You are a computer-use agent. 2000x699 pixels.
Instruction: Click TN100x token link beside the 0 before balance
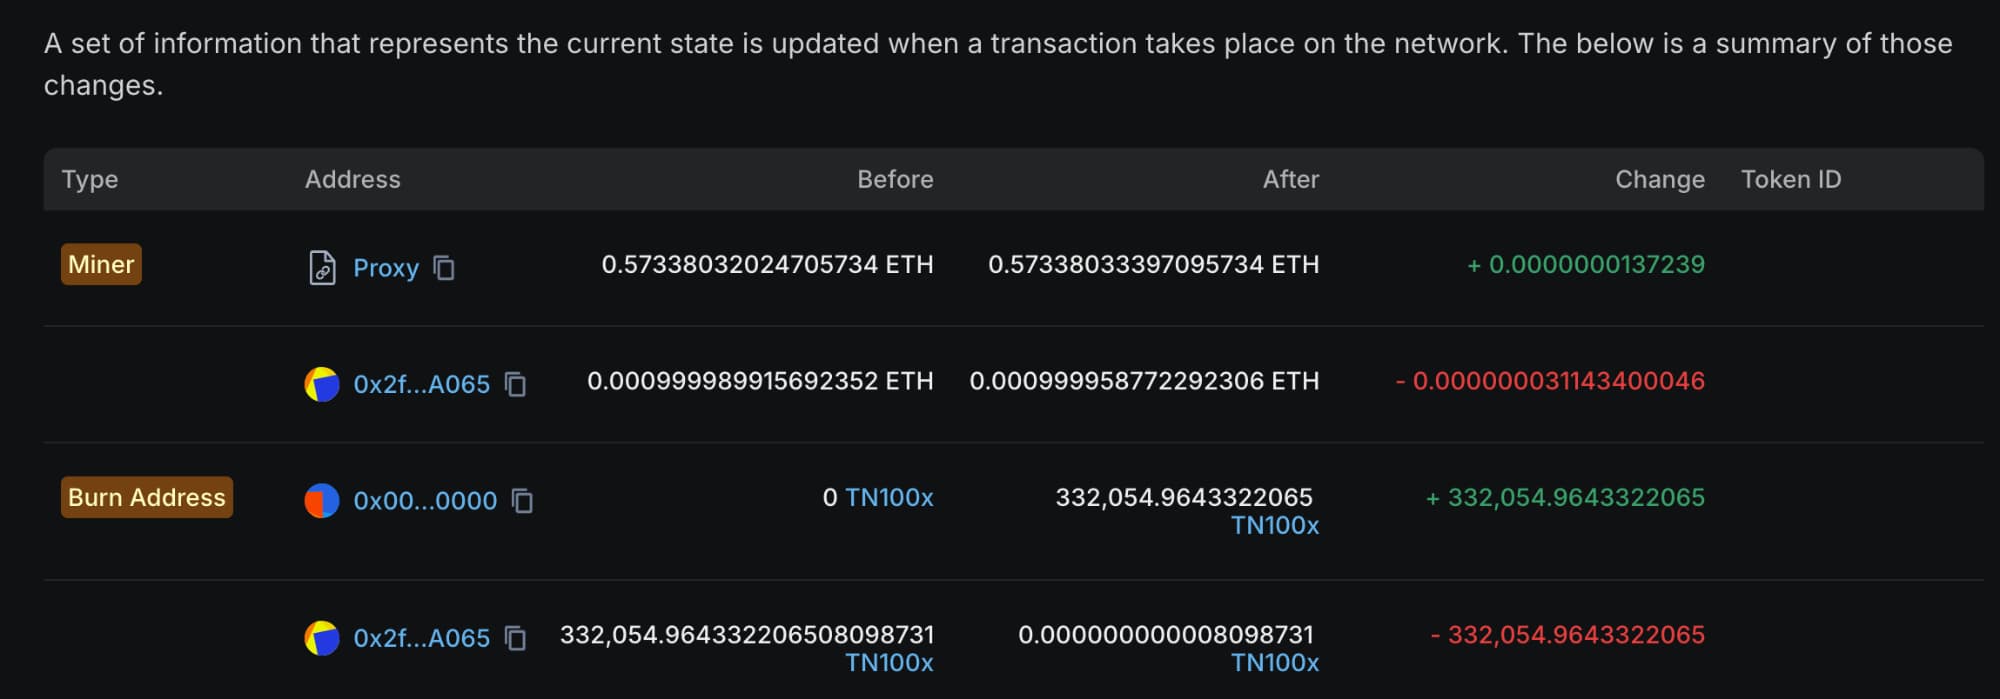[x=889, y=497]
